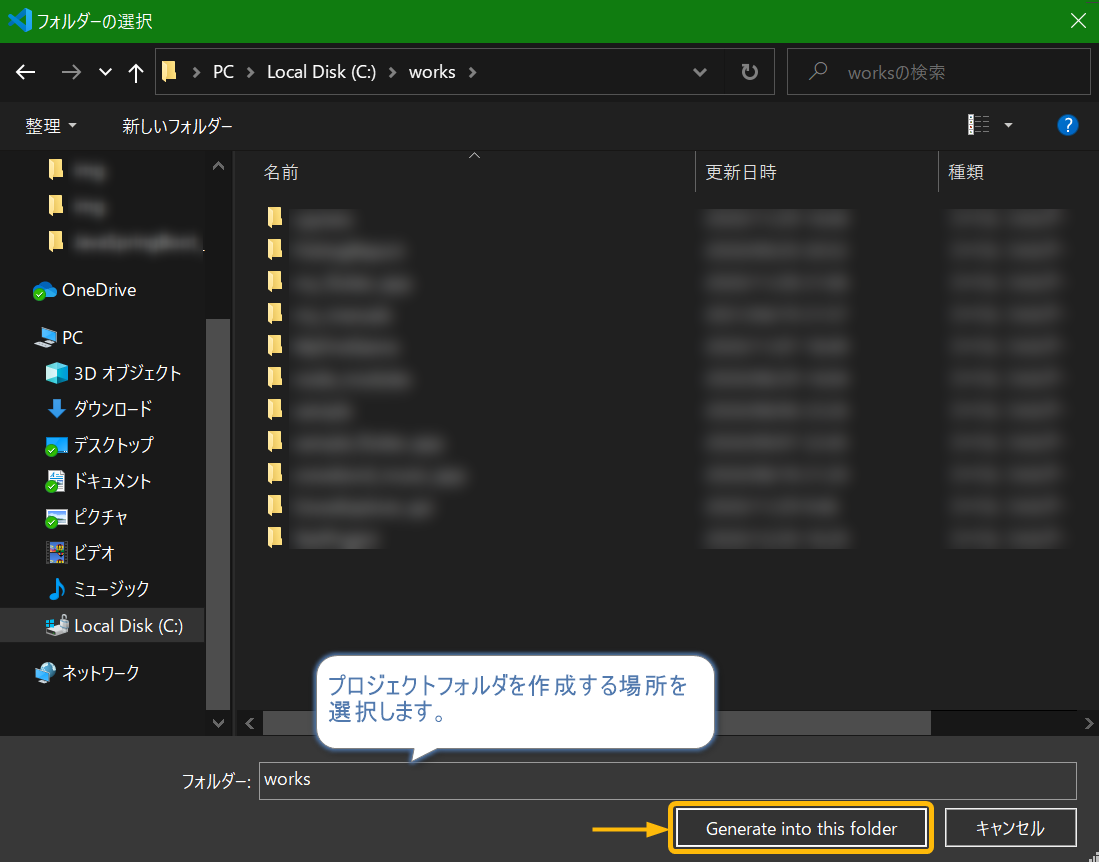This screenshot has height=862, width=1099.
Task: Open recent locations dropdown arrow
Action: click(x=105, y=72)
